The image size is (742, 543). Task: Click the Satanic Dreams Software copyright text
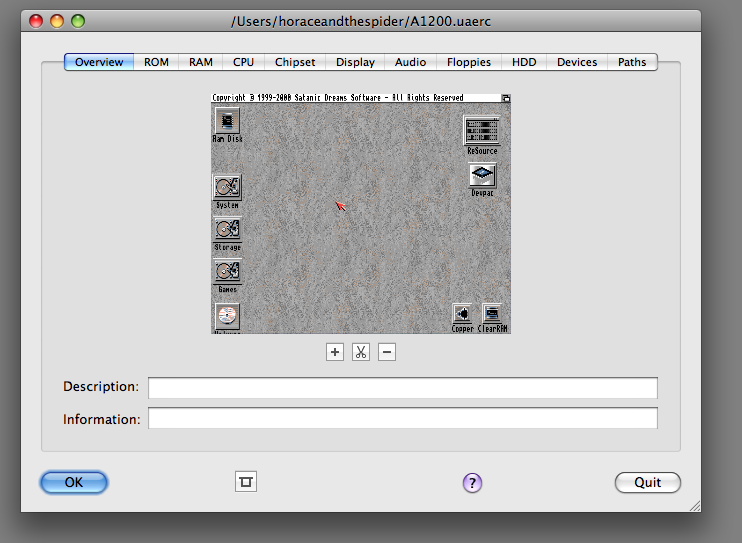pos(337,98)
